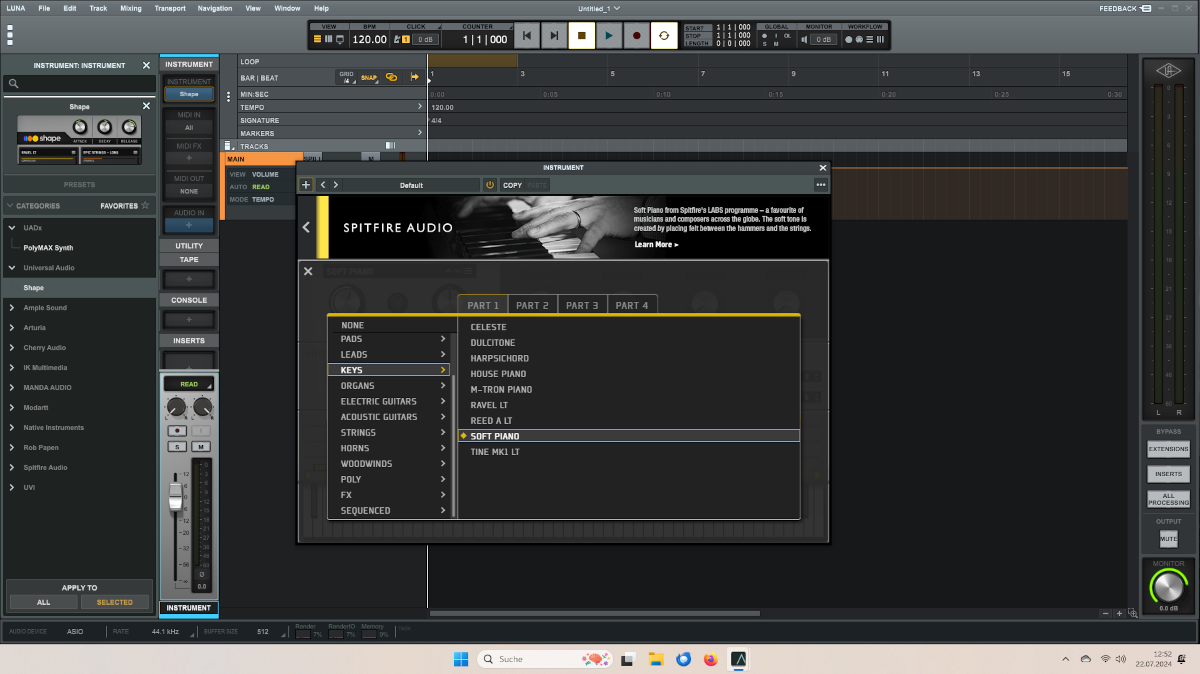The width and height of the screenshot is (1200, 674).
Task: Expand the Tempo ruler row chevron
Action: [x=420, y=107]
